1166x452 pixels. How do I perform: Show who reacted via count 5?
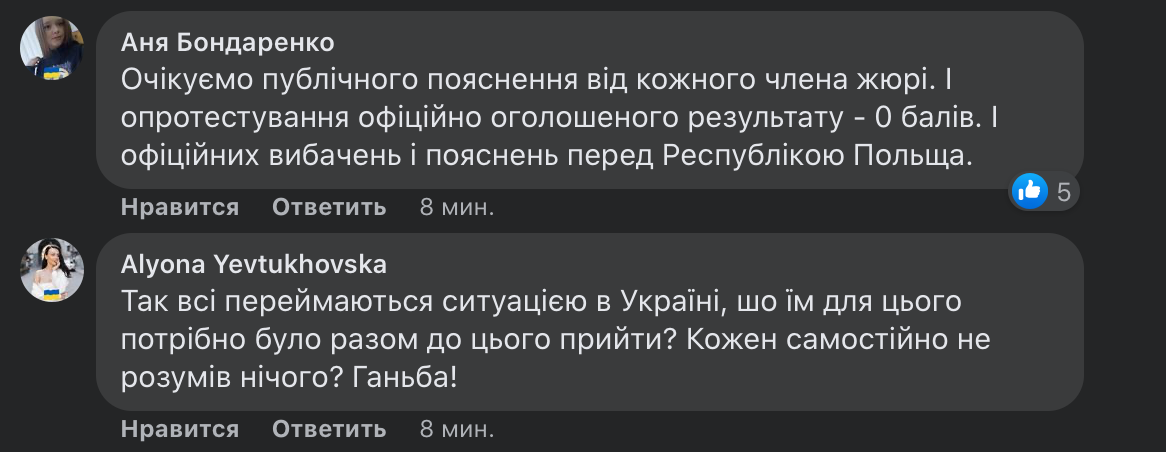pyautogui.click(x=1064, y=191)
